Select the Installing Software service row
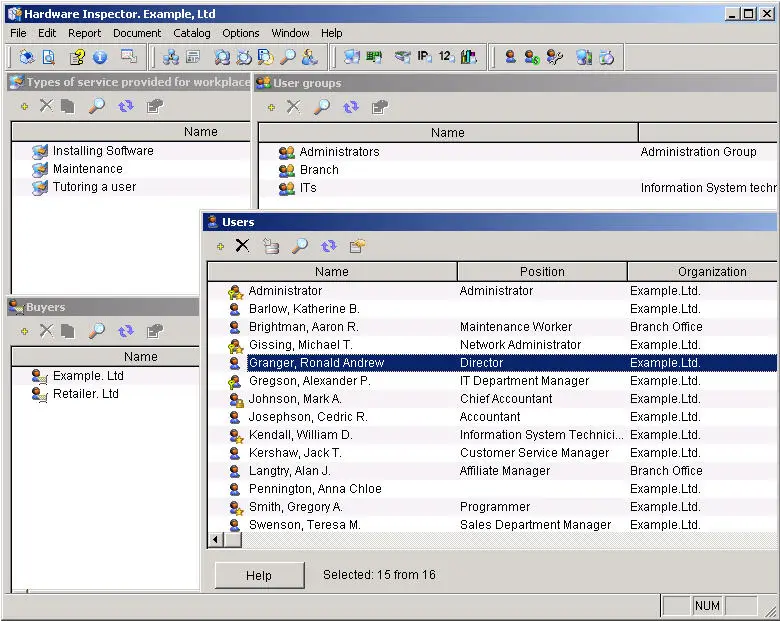 131,151
